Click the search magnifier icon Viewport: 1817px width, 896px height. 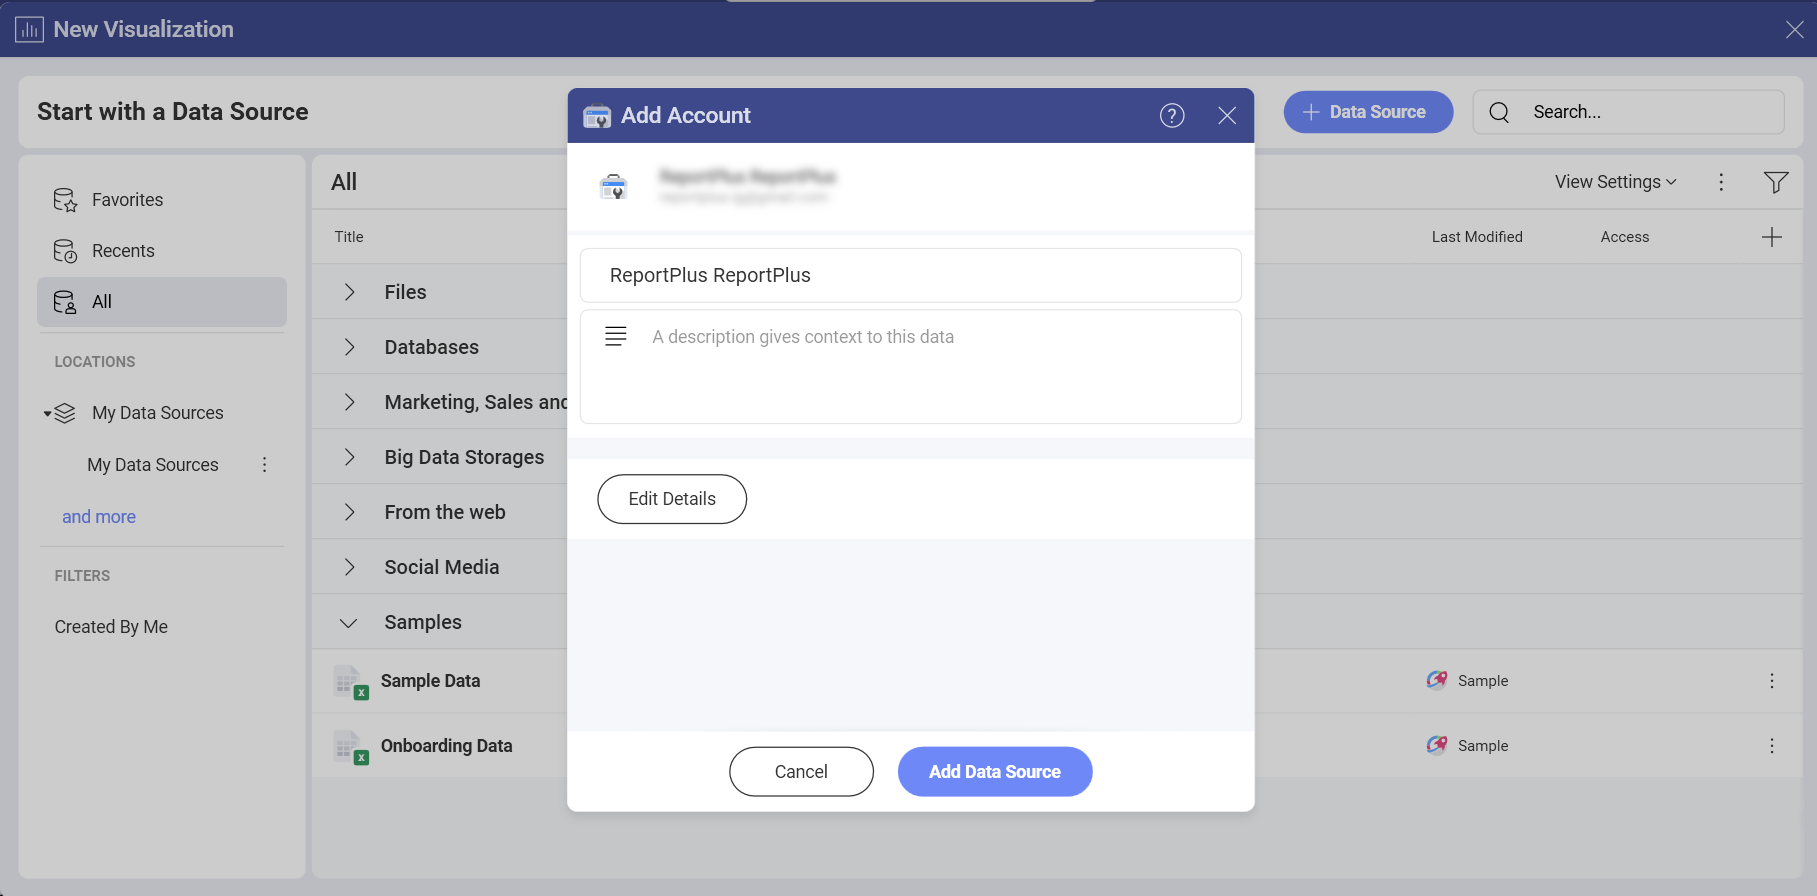click(x=1499, y=112)
